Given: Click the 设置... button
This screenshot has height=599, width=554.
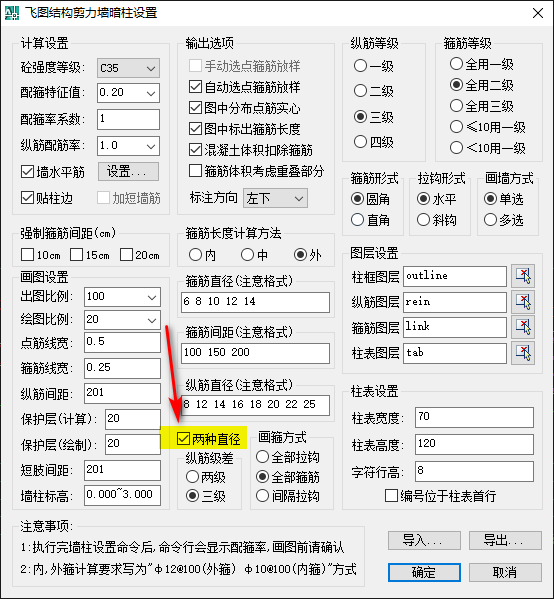Looking at the screenshot, I should tap(128, 172).
